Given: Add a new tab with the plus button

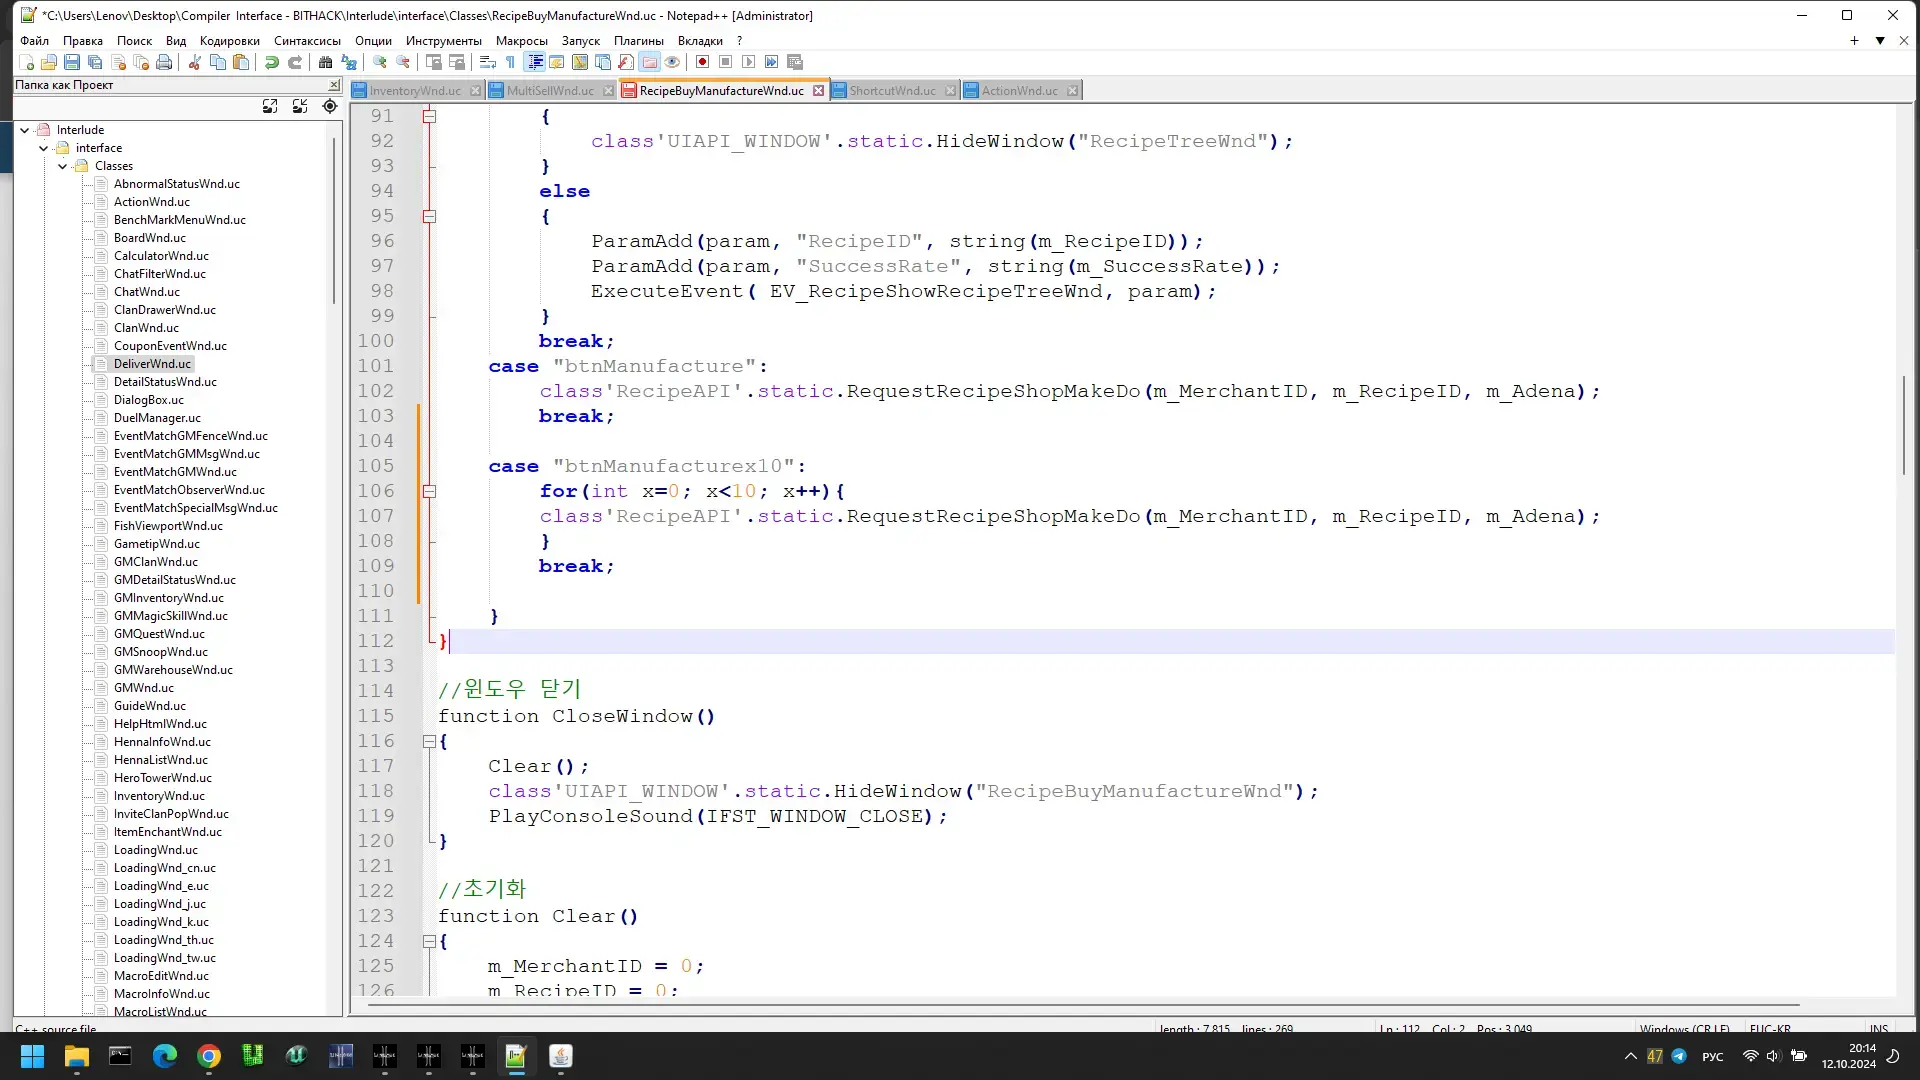Looking at the screenshot, I should [1854, 41].
